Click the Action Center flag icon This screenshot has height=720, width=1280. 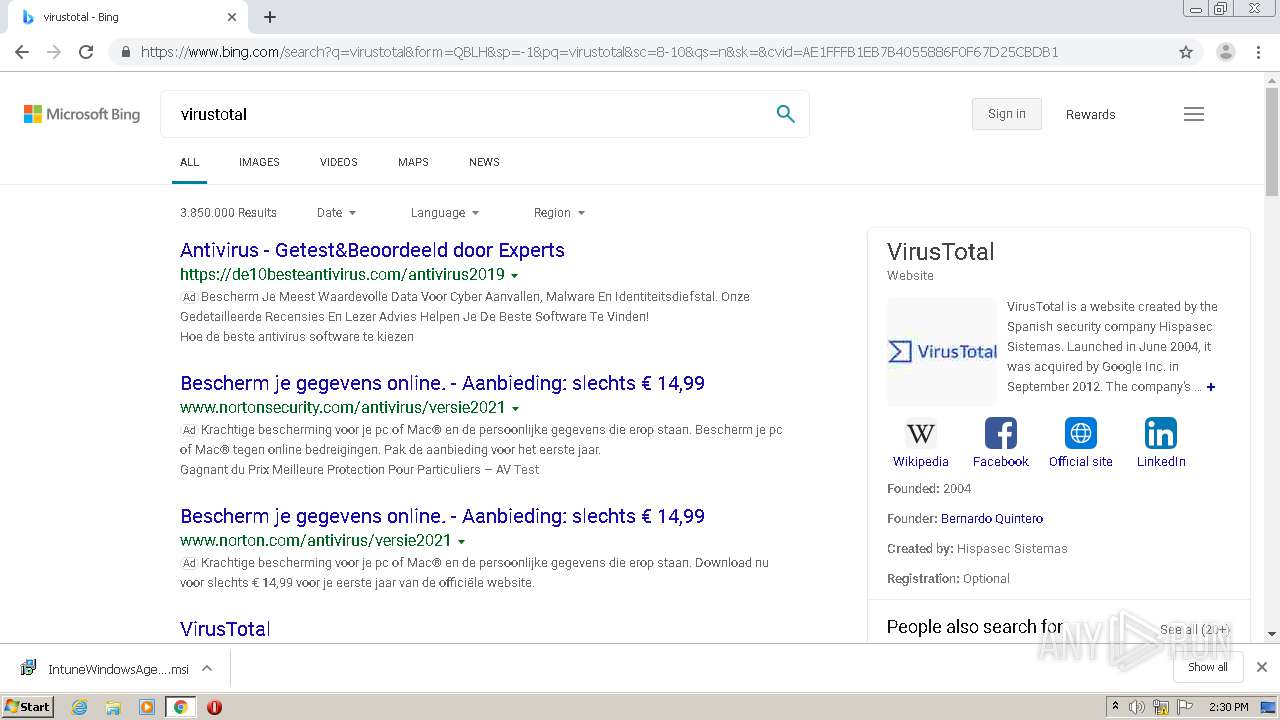click(x=1185, y=707)
